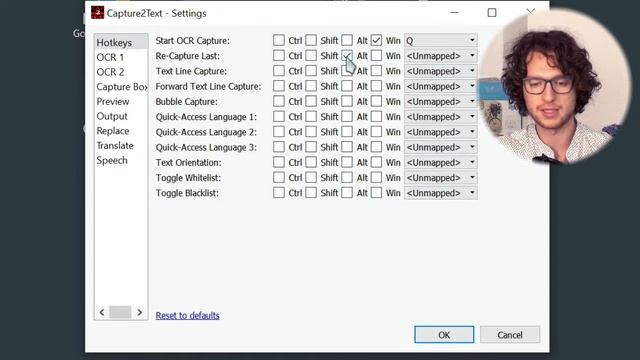Open the Hotkeys settings page
This screenshot has height=360, width=640.
[x=121, y=42]
